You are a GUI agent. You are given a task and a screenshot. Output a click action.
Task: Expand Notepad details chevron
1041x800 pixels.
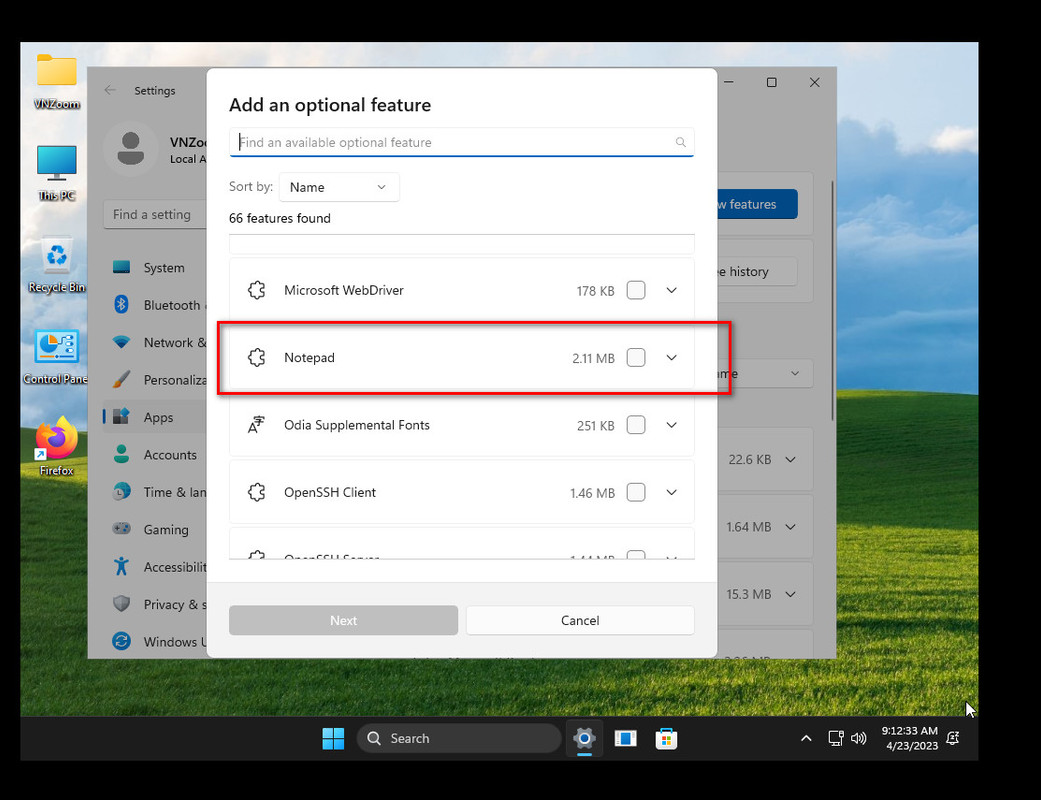coord(672,357)
